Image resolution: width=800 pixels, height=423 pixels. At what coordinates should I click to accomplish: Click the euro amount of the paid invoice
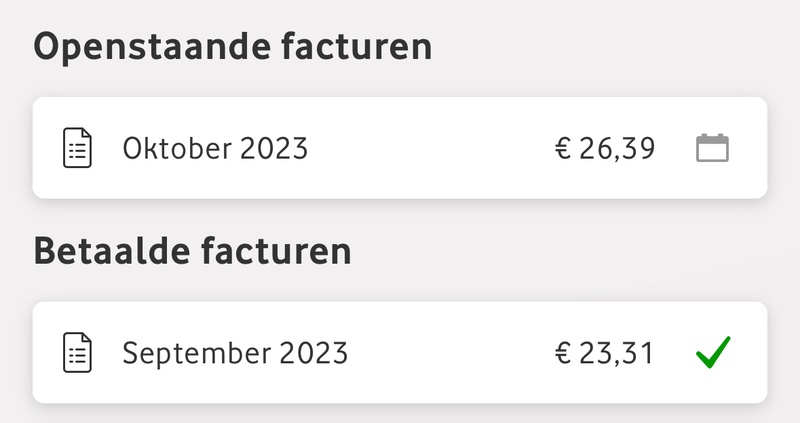[x=604, y=353]
